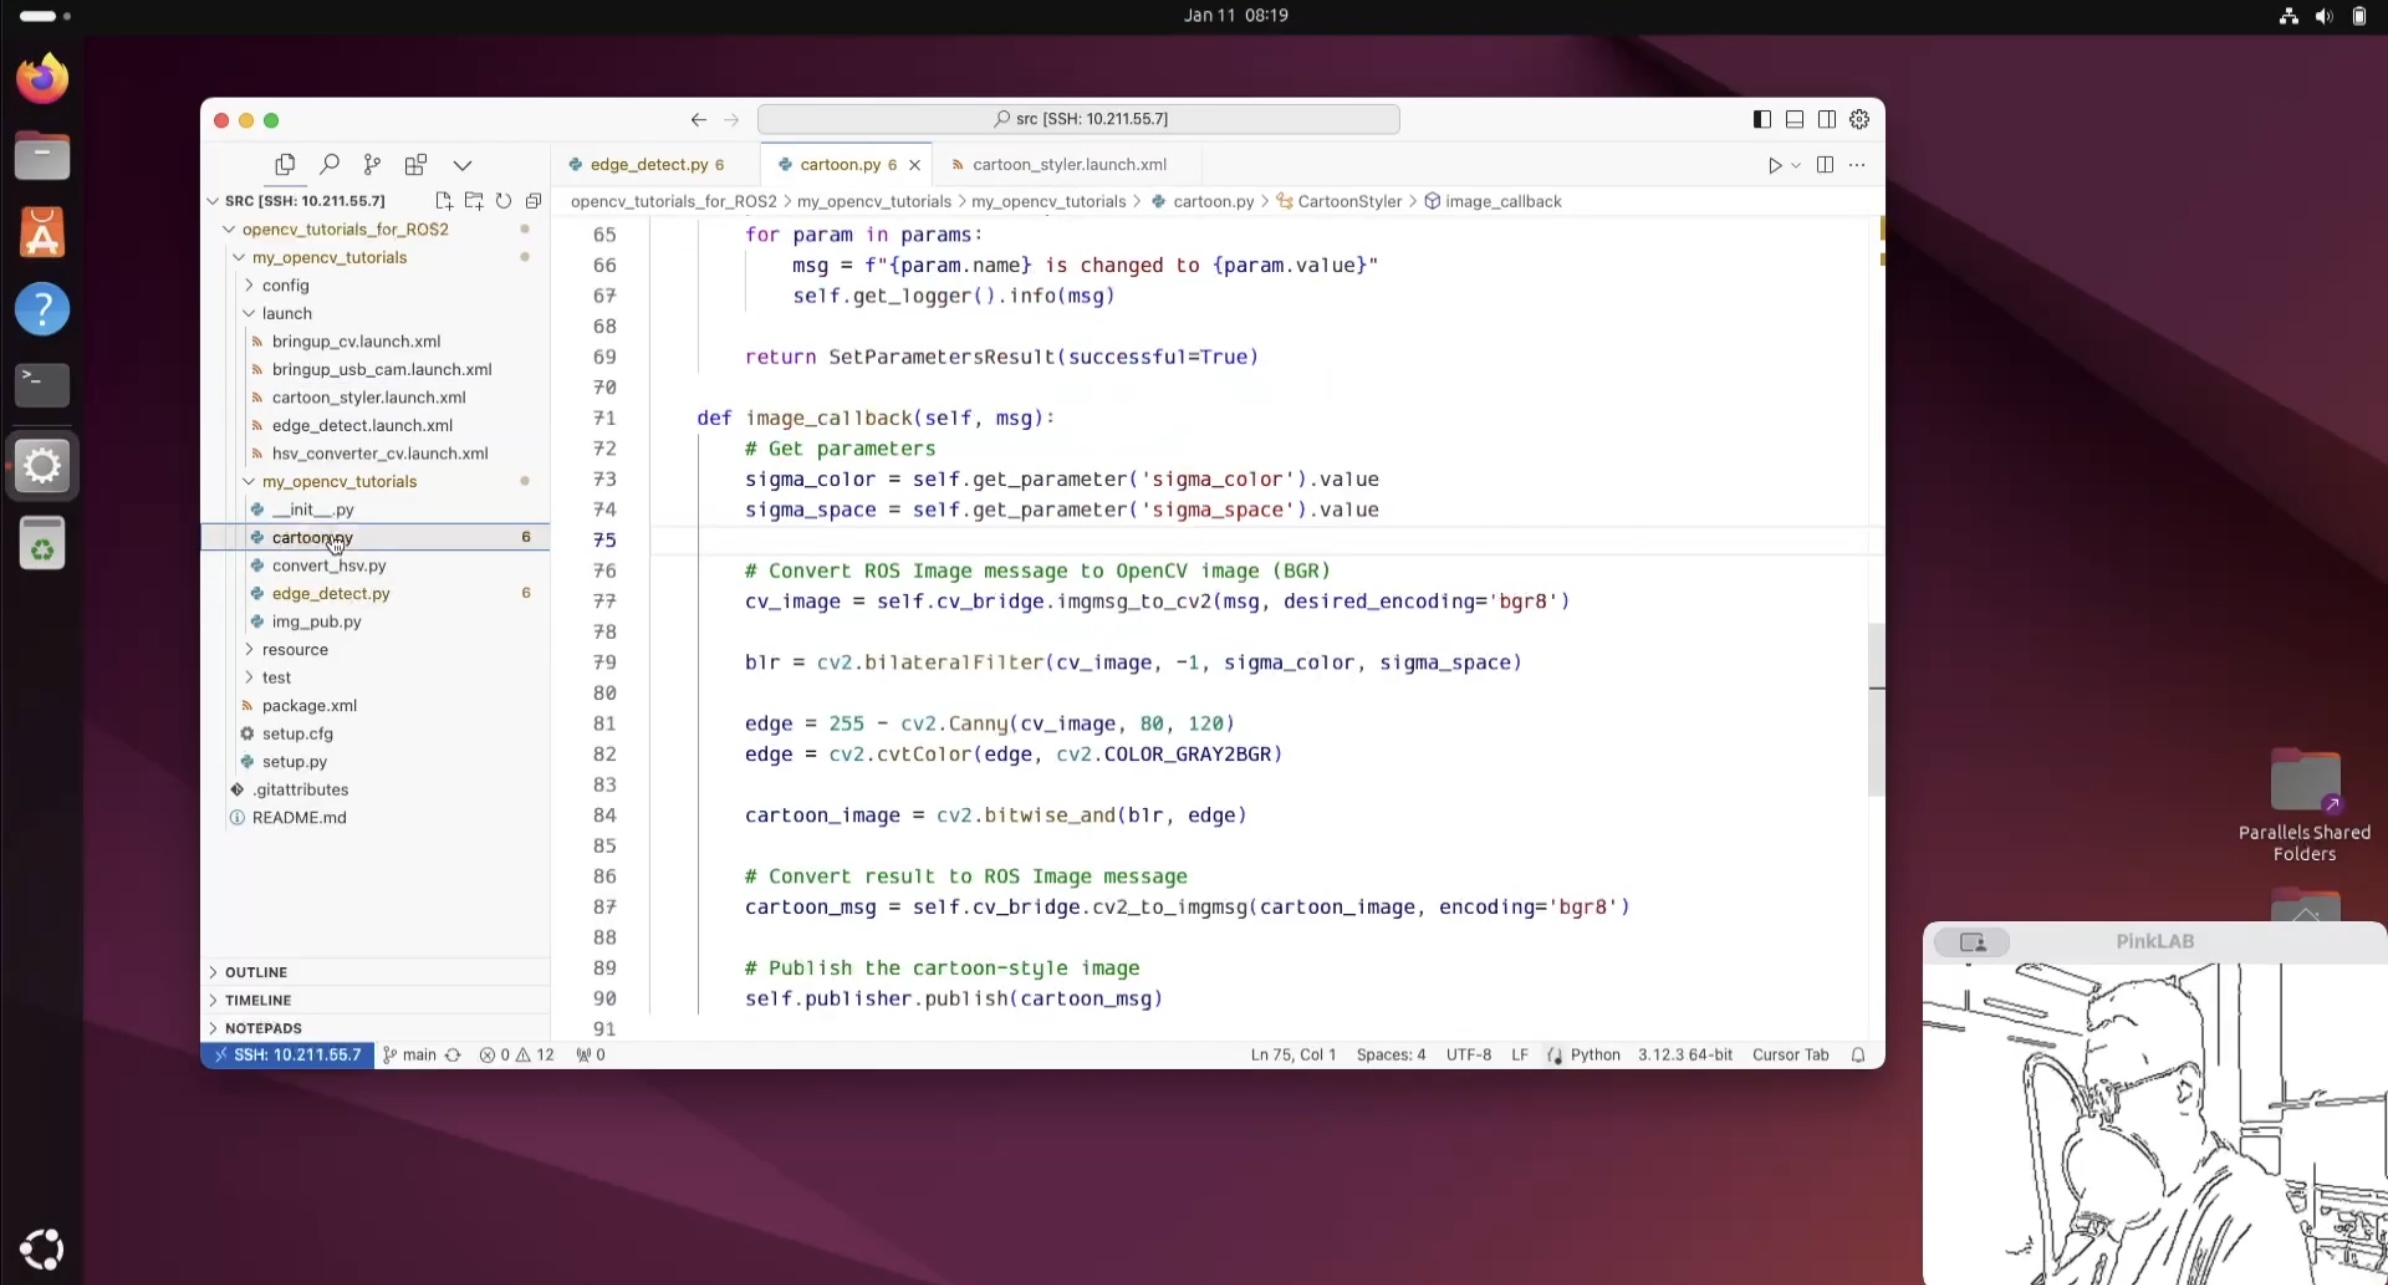Open dropdown arrow next to run button

1796,165
